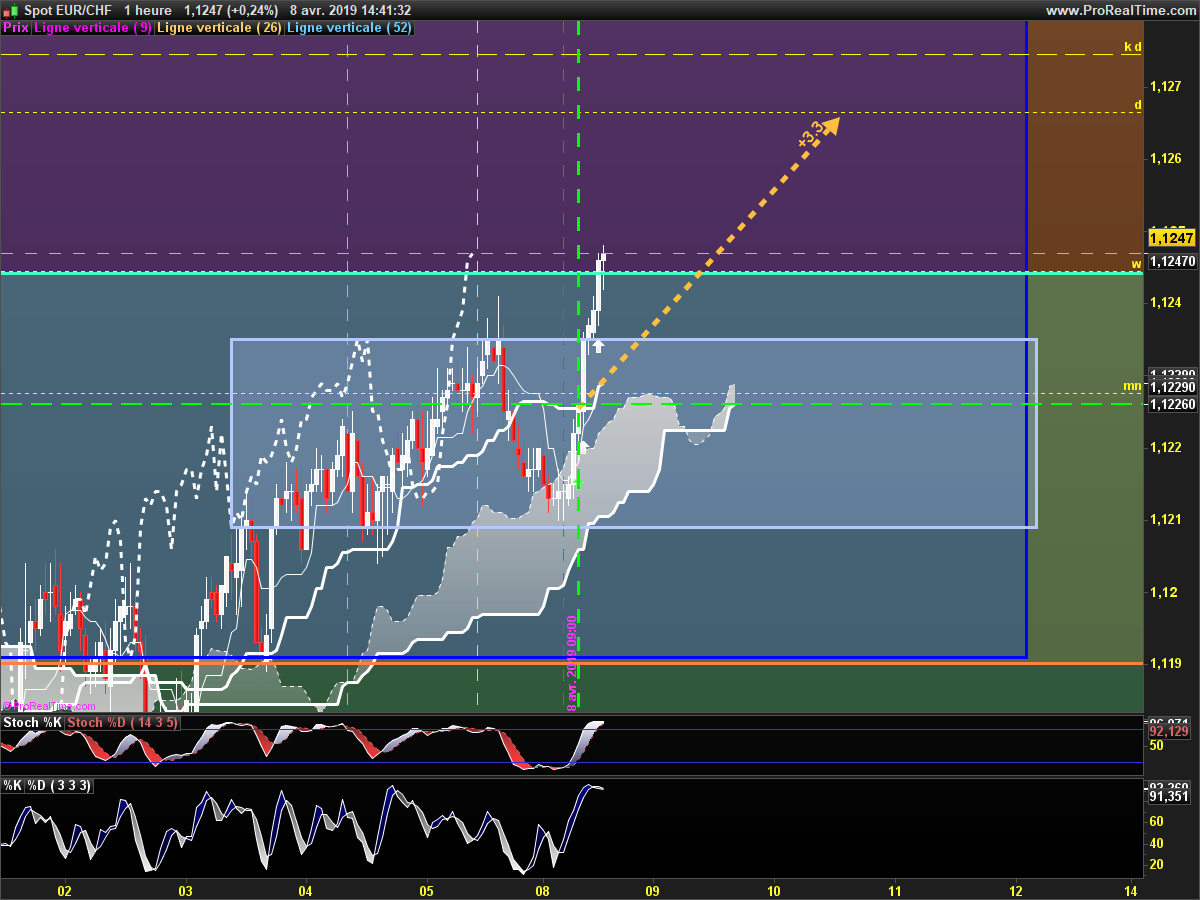Click the 1,12470 price level tag
Image resolution: width=1200 pixels, height=900 pixels.
[x=1171, y=262]
